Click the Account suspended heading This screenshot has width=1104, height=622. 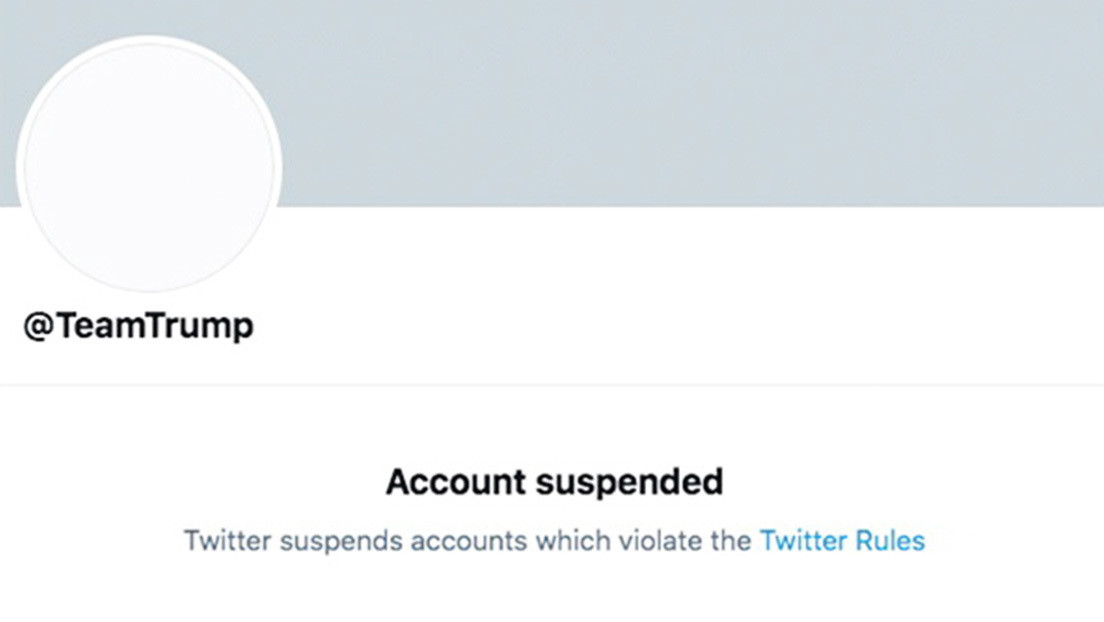[552, 481]
